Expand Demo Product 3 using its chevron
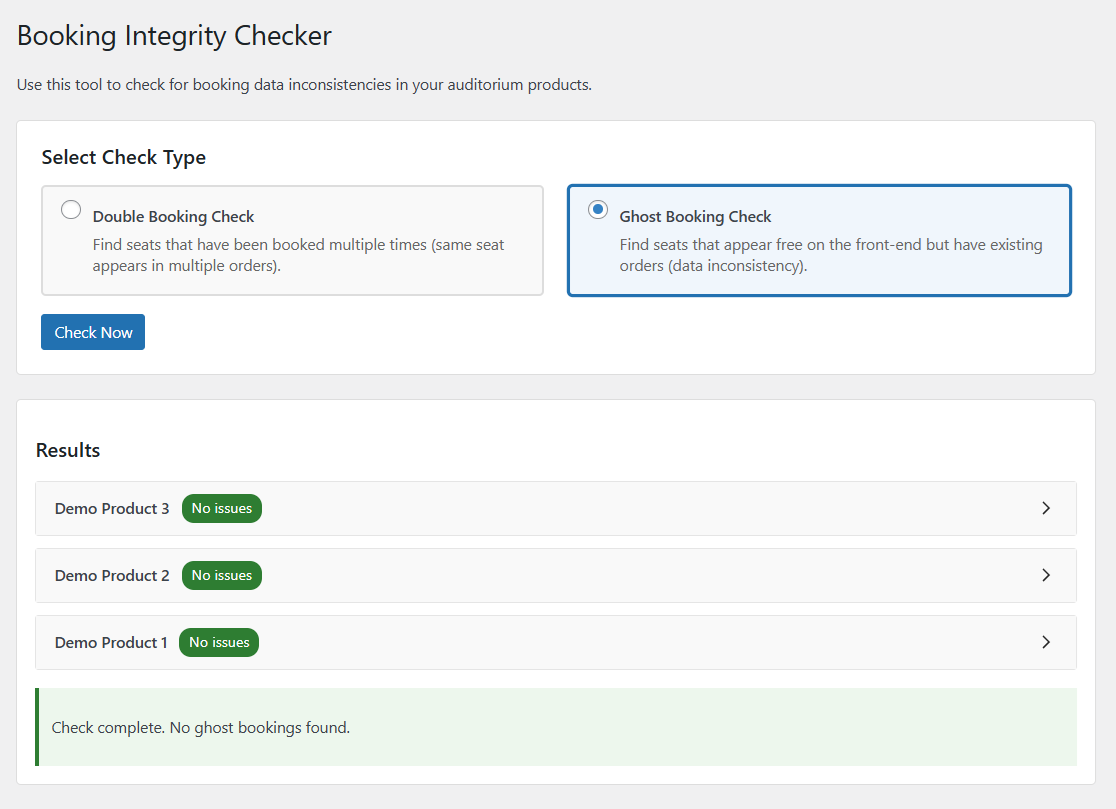Screen dimensions: 1116x809 [1046, 508]
